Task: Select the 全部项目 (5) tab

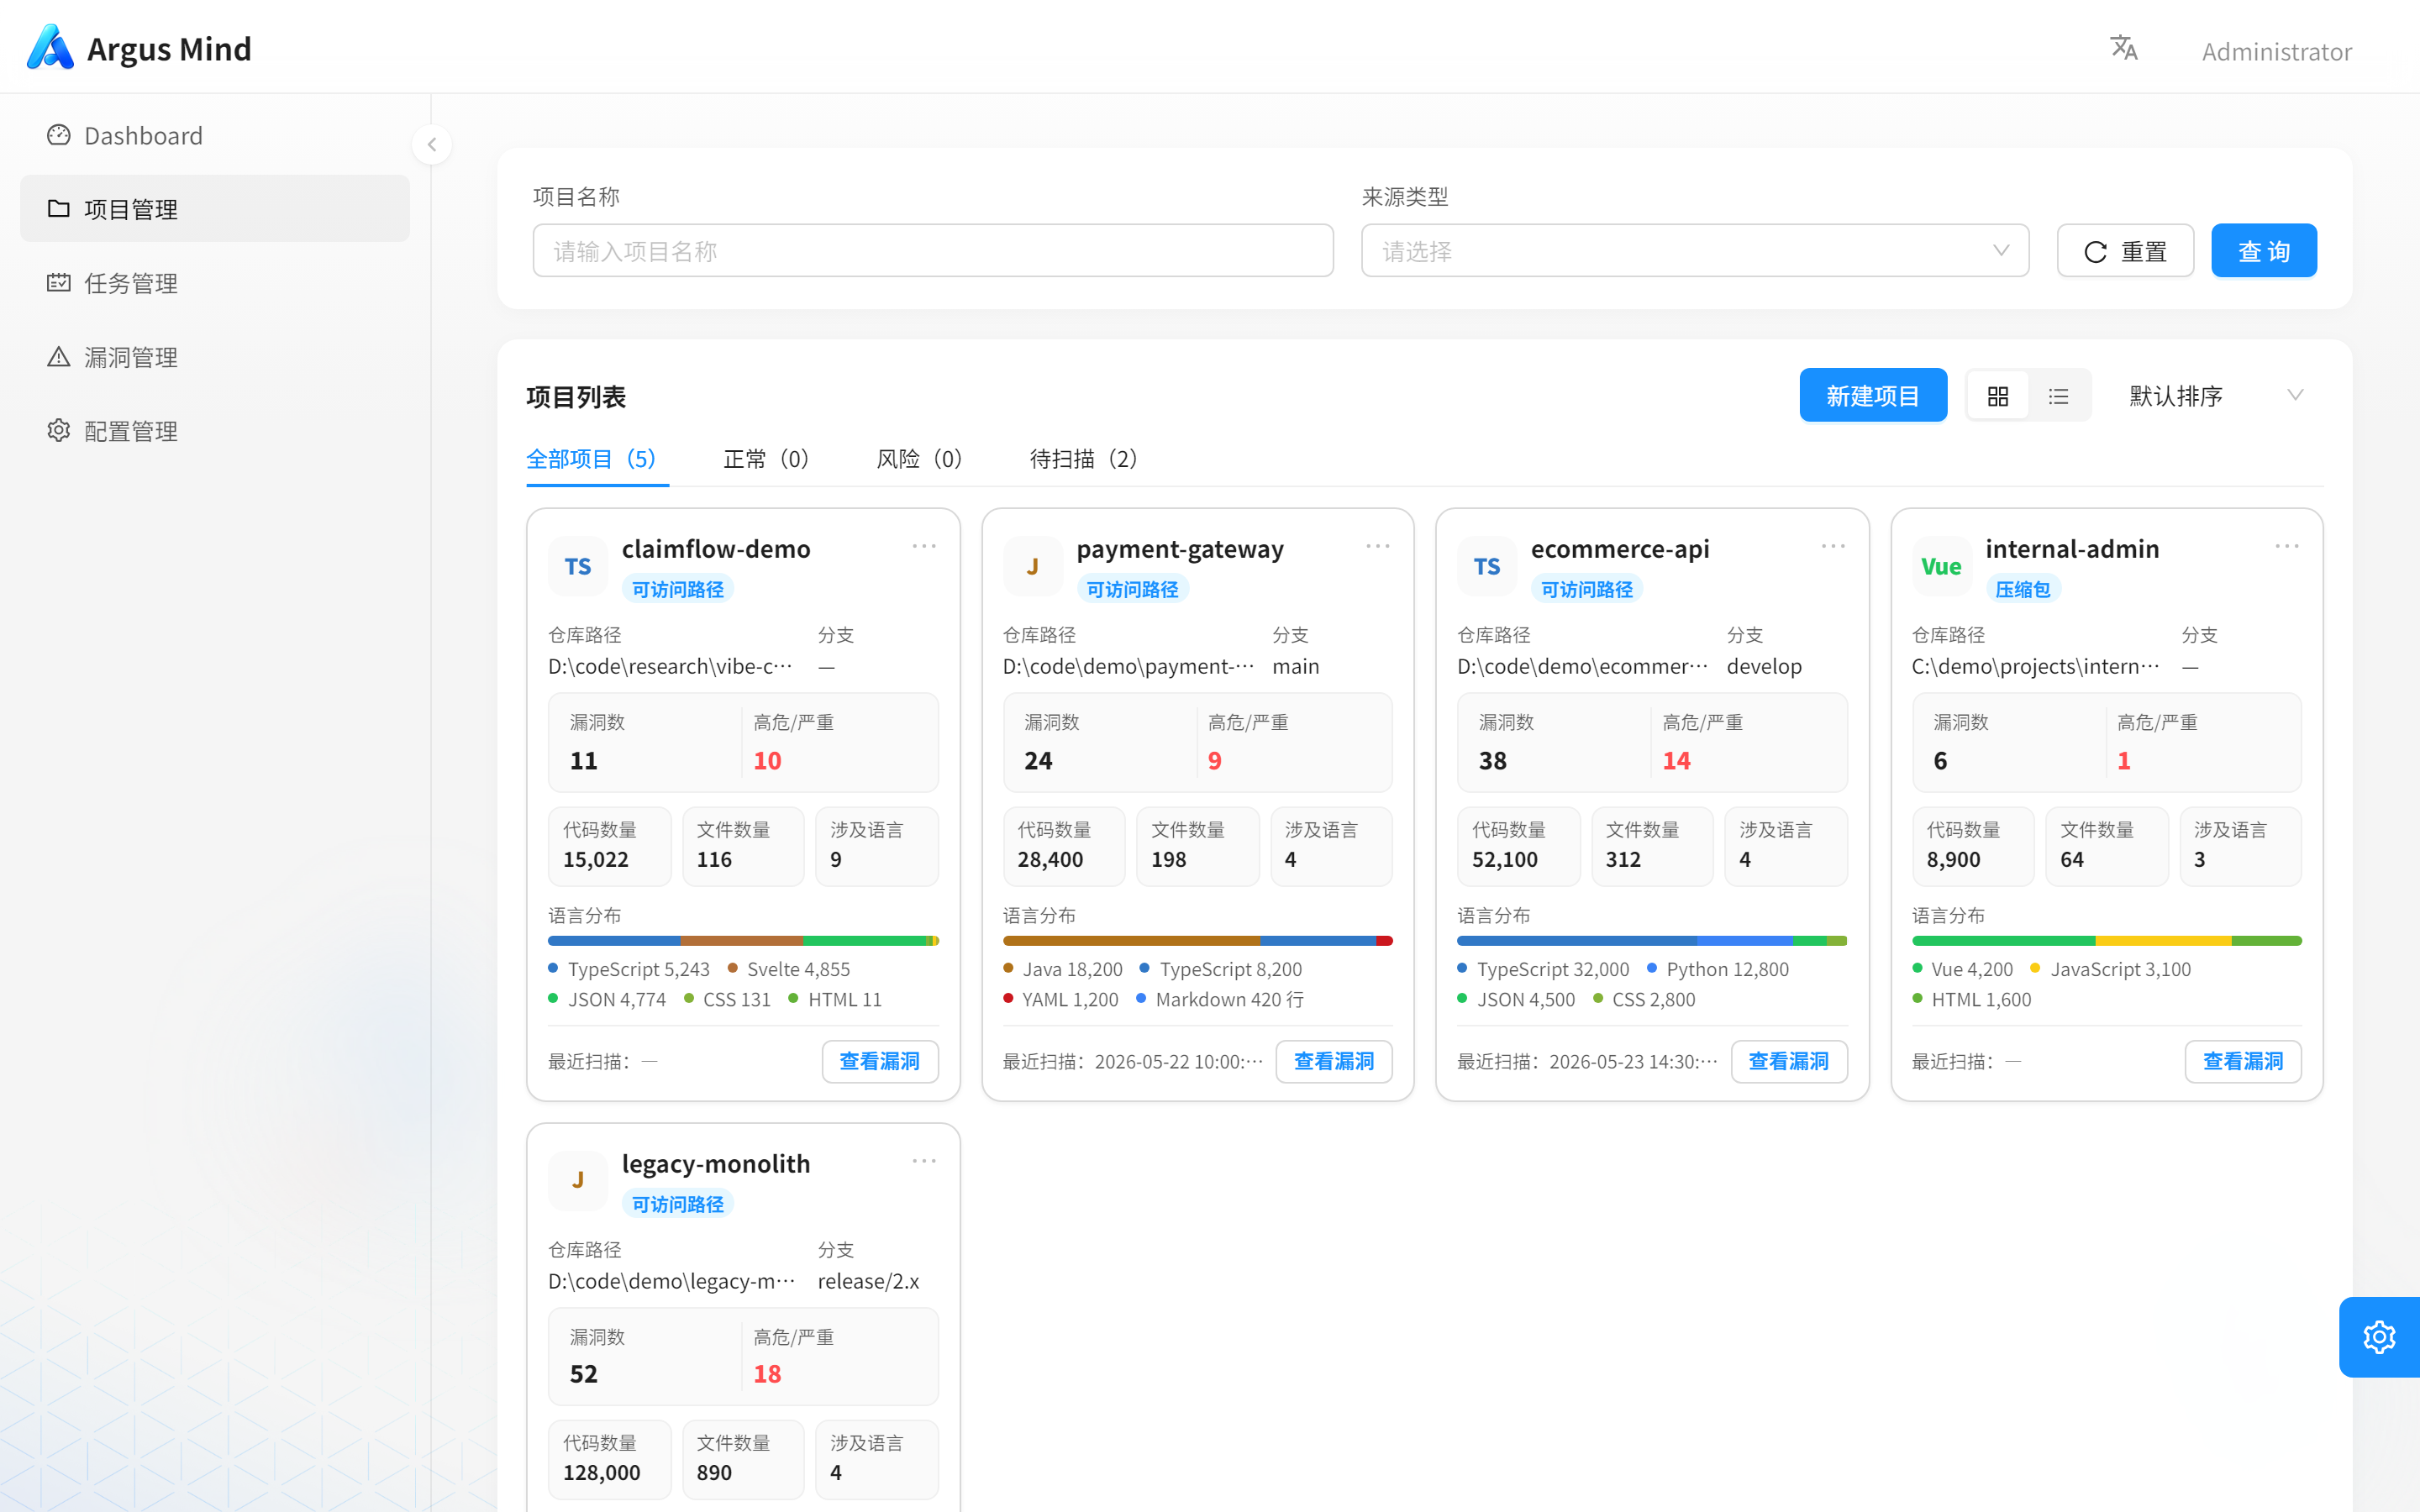Action: click(x=597, y=459)
